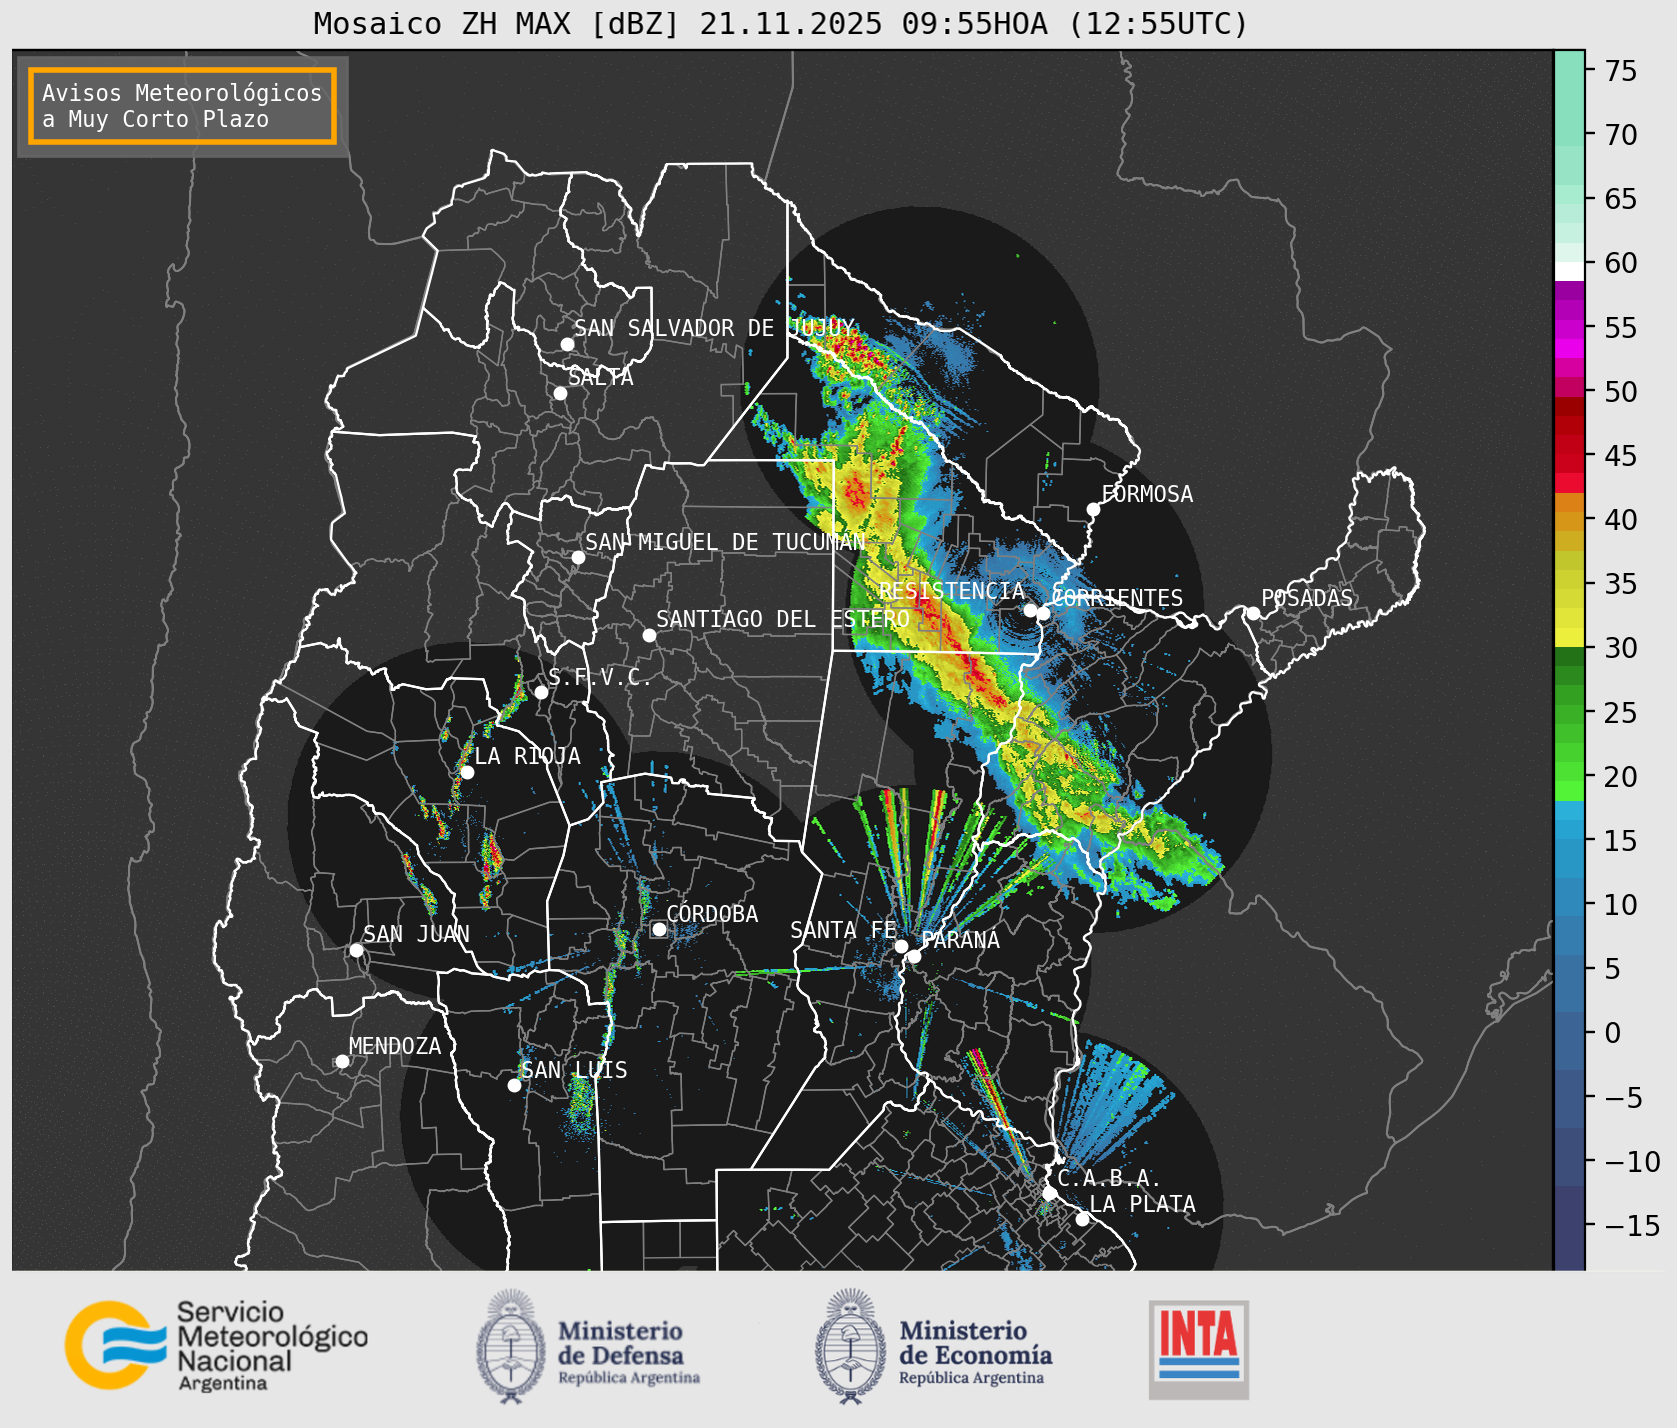This screenshot has width=1677, height=1428.
Task: Click the white 60 dBZ band on the colorbar
Action: 1569,270
